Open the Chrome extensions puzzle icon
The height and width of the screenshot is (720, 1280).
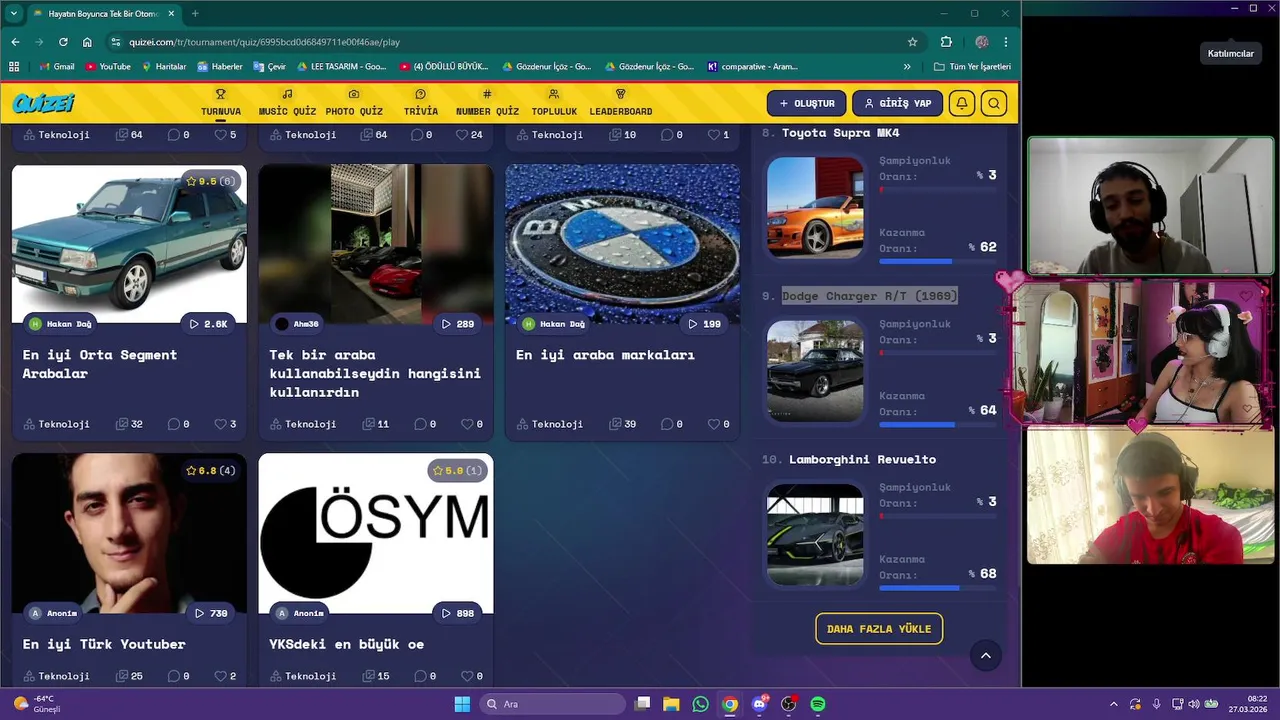[946, 42]
